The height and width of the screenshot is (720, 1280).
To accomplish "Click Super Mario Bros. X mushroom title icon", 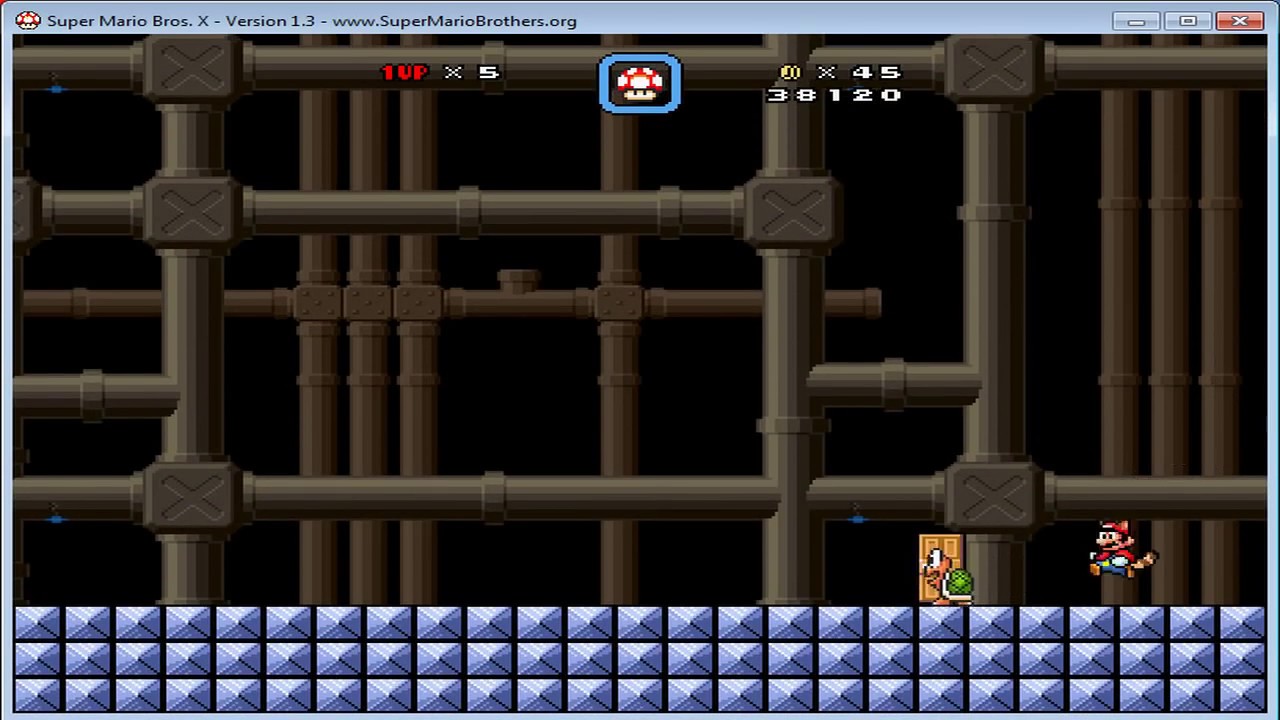I will pos(28,20).
